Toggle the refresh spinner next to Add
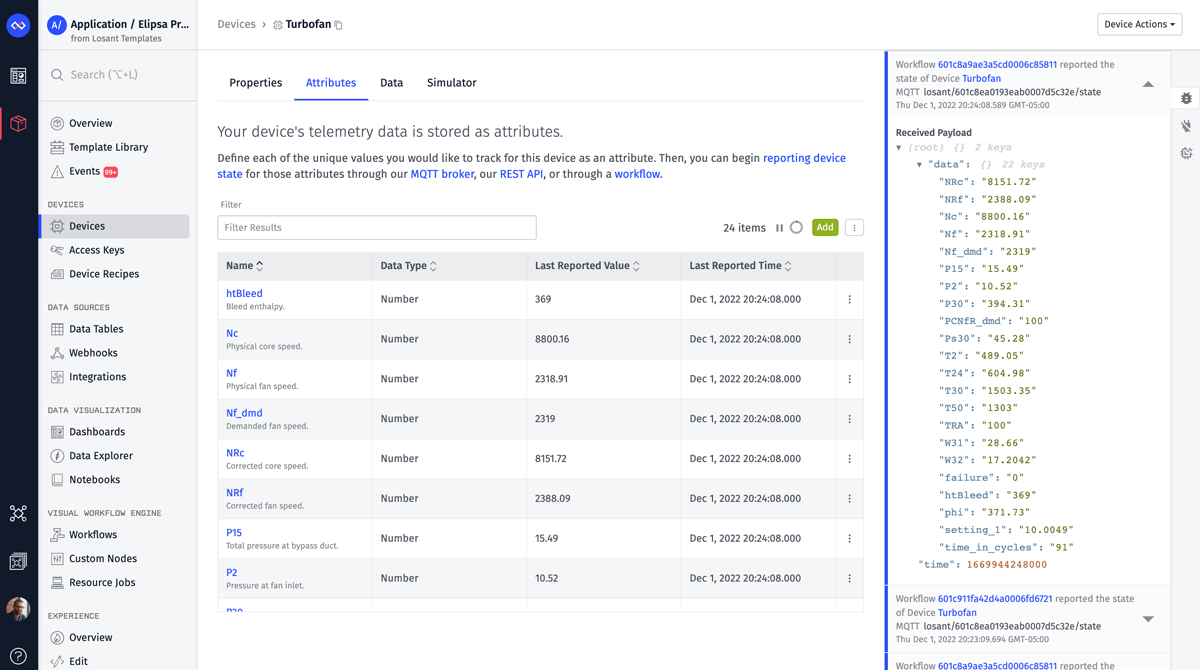Image resolution: width=1200 pixels, height=670 pixels. click(796, 227)
